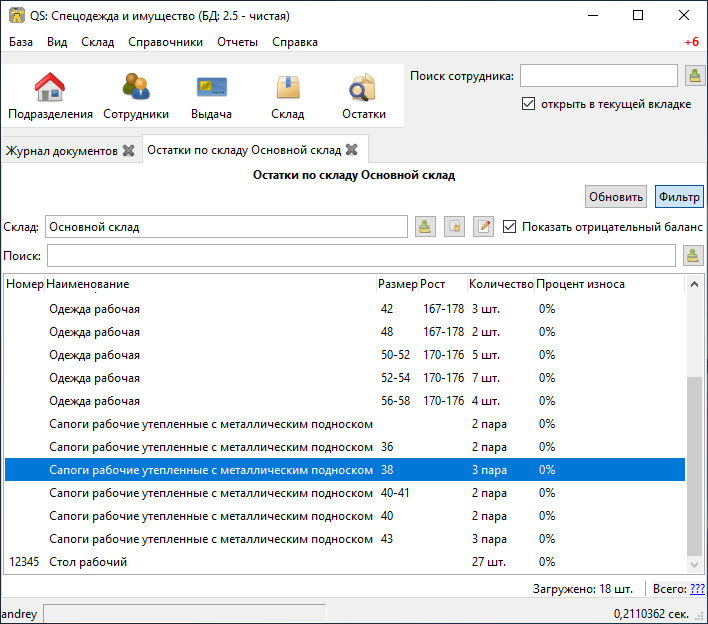
Task: Switch to Журнал документов tab
Action: [62, 151]
